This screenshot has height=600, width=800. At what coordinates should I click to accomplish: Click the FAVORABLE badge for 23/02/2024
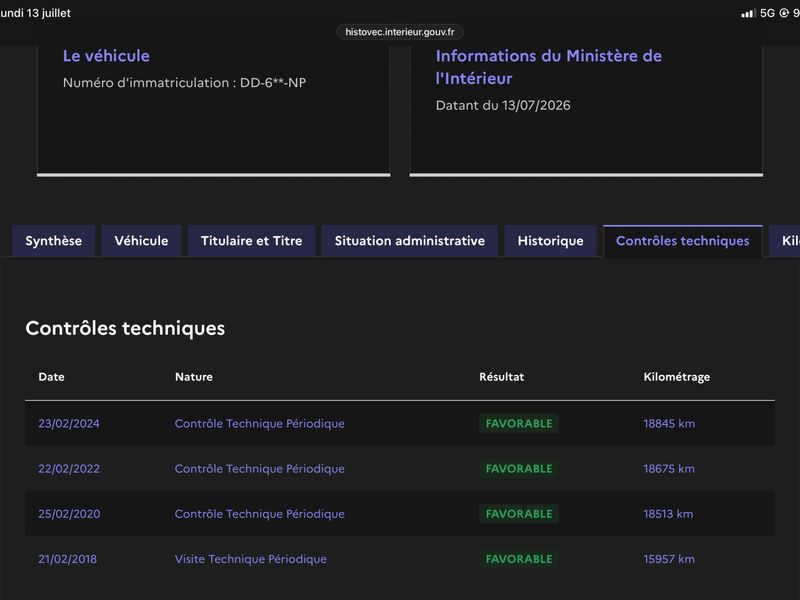point(519,423)
